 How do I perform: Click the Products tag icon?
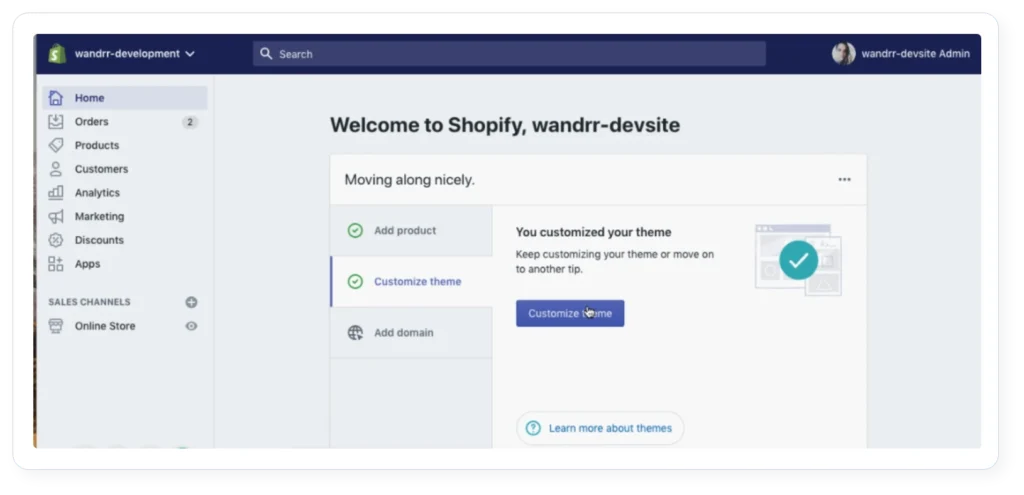(56, 145)
